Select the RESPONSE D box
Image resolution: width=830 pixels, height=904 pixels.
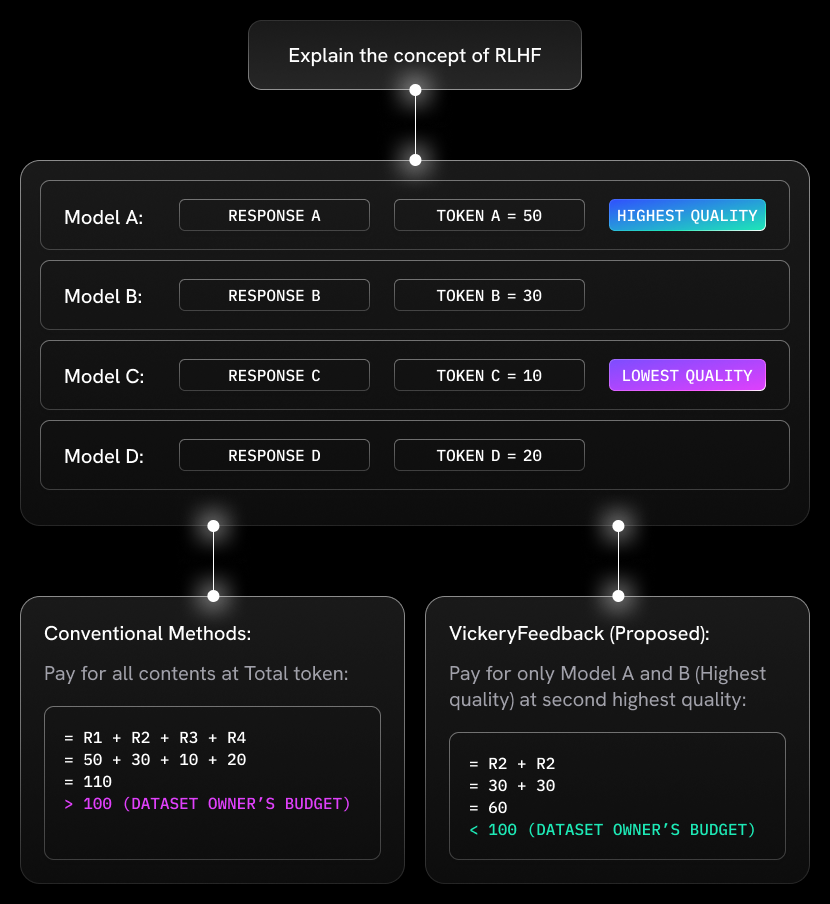[x=274, y=455]
